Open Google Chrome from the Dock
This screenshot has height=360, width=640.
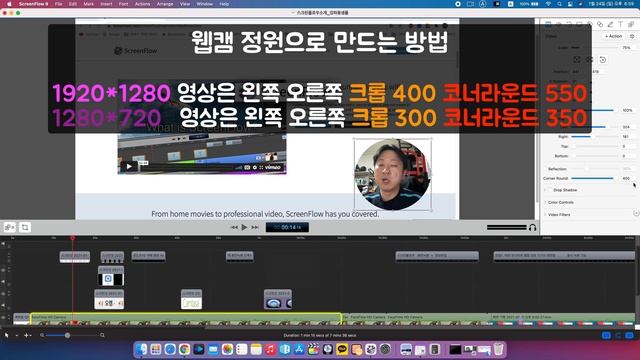[184, 349]
